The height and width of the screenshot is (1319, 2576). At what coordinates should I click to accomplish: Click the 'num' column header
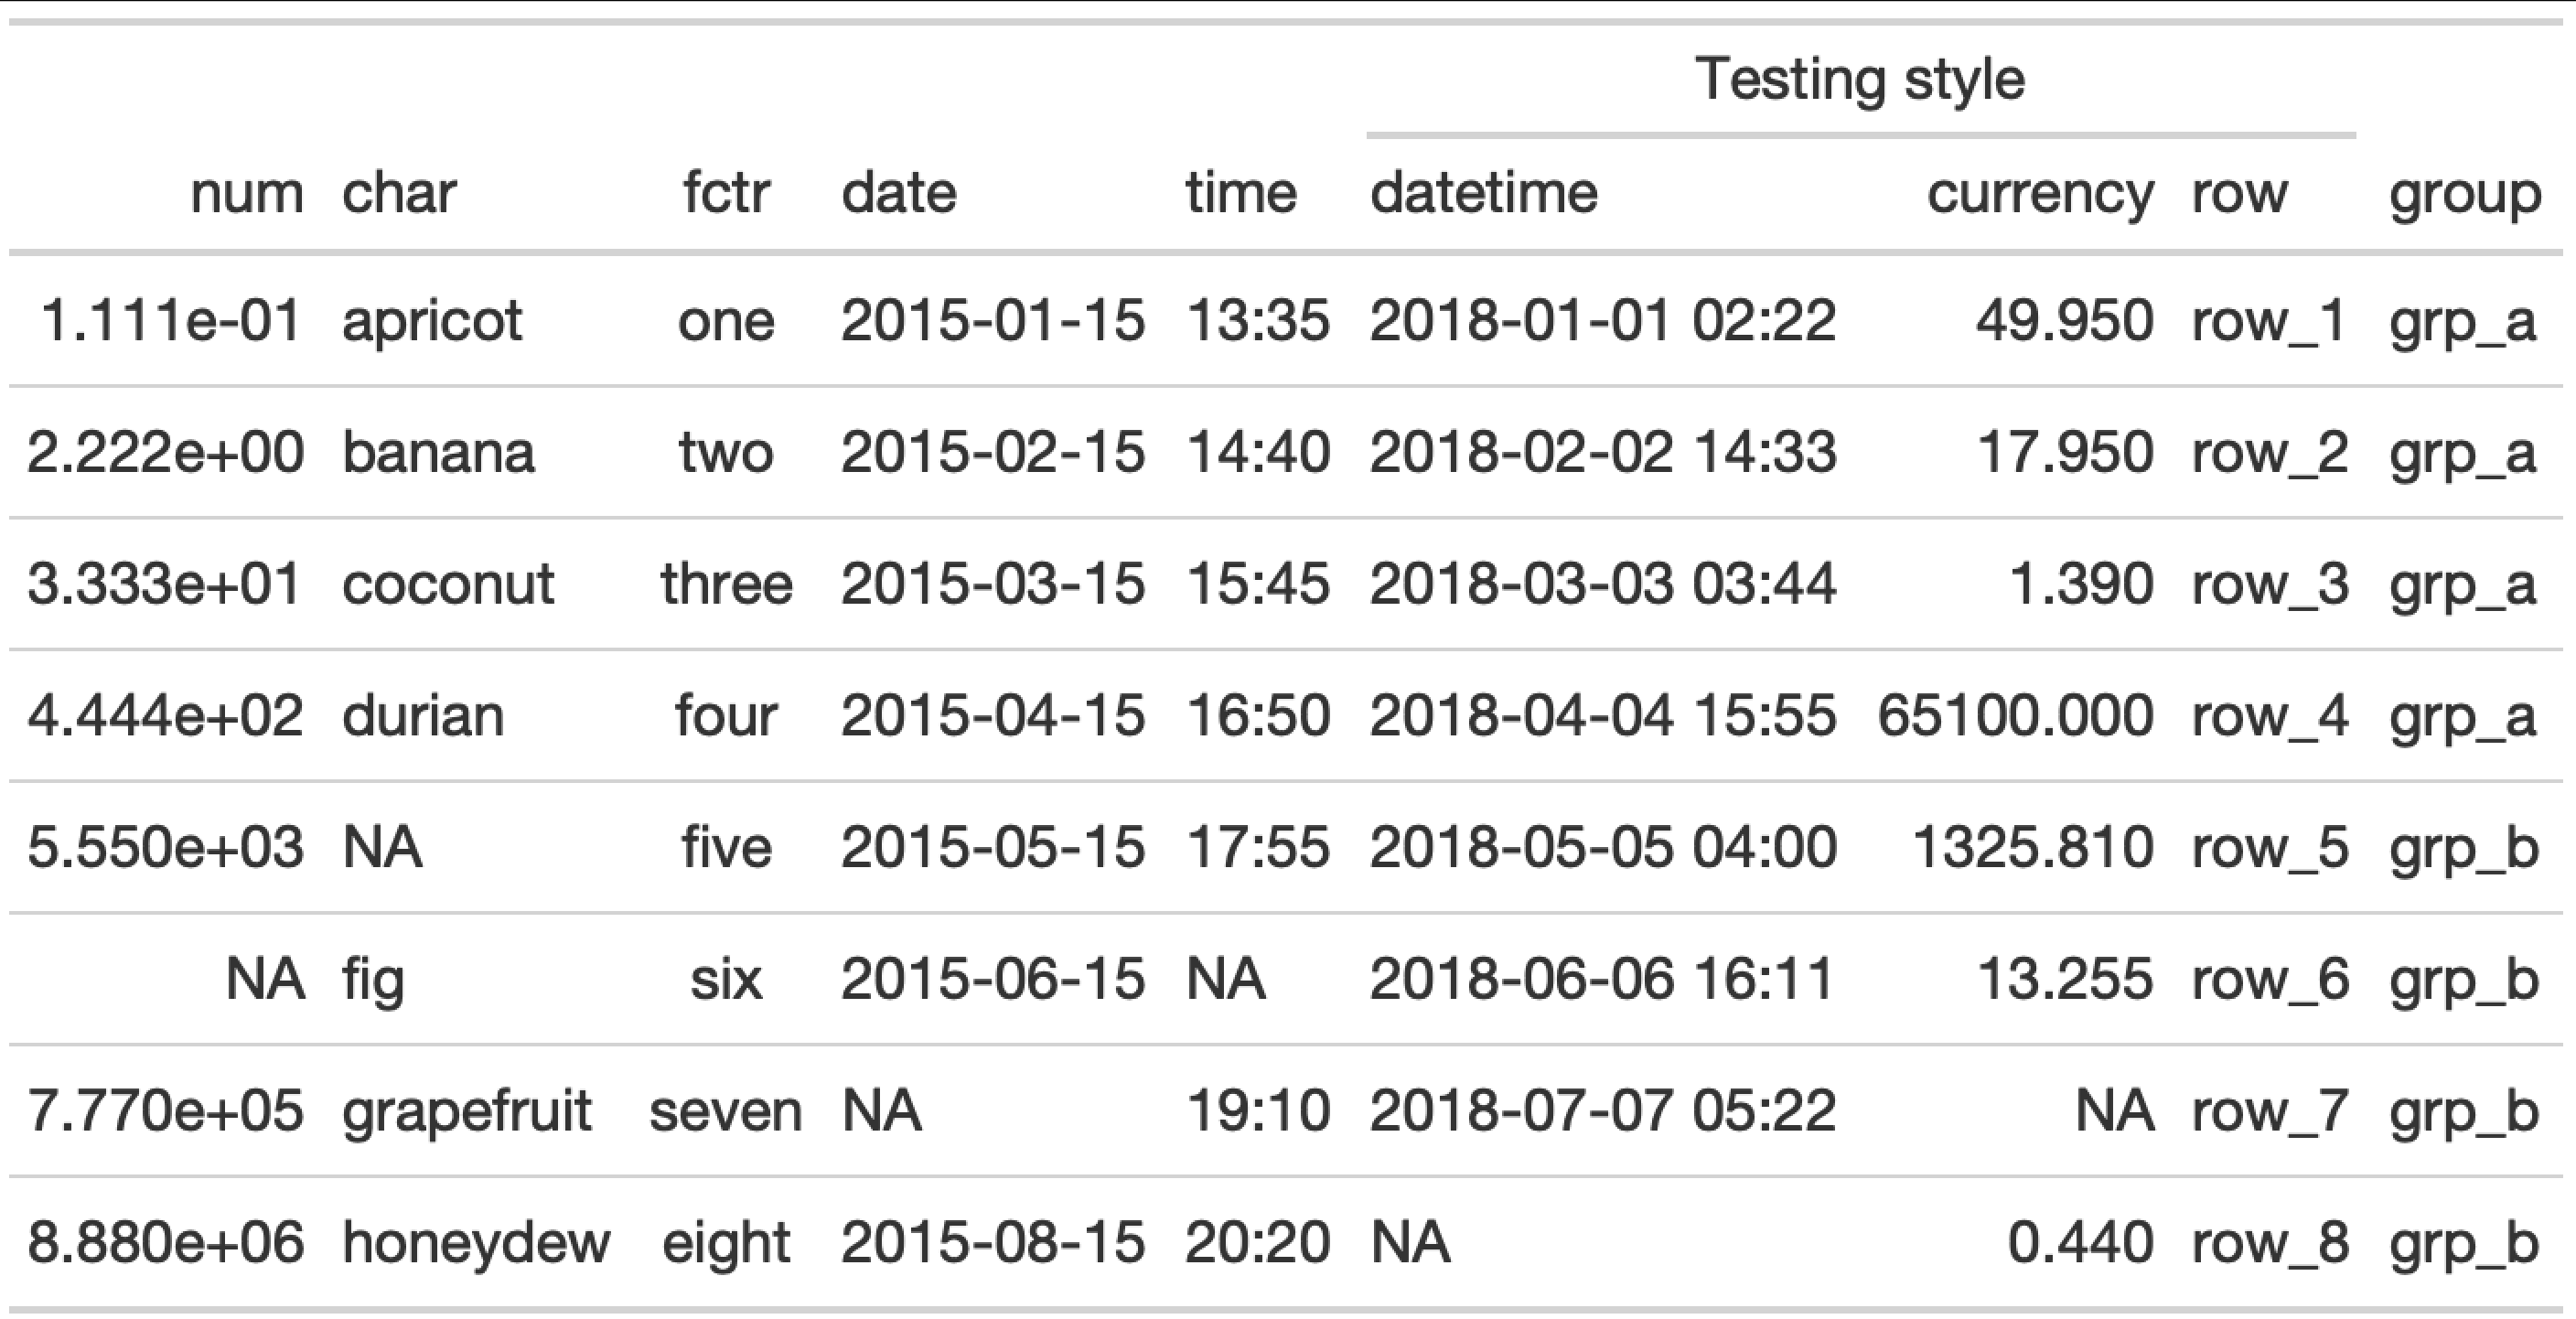[247, 192]
